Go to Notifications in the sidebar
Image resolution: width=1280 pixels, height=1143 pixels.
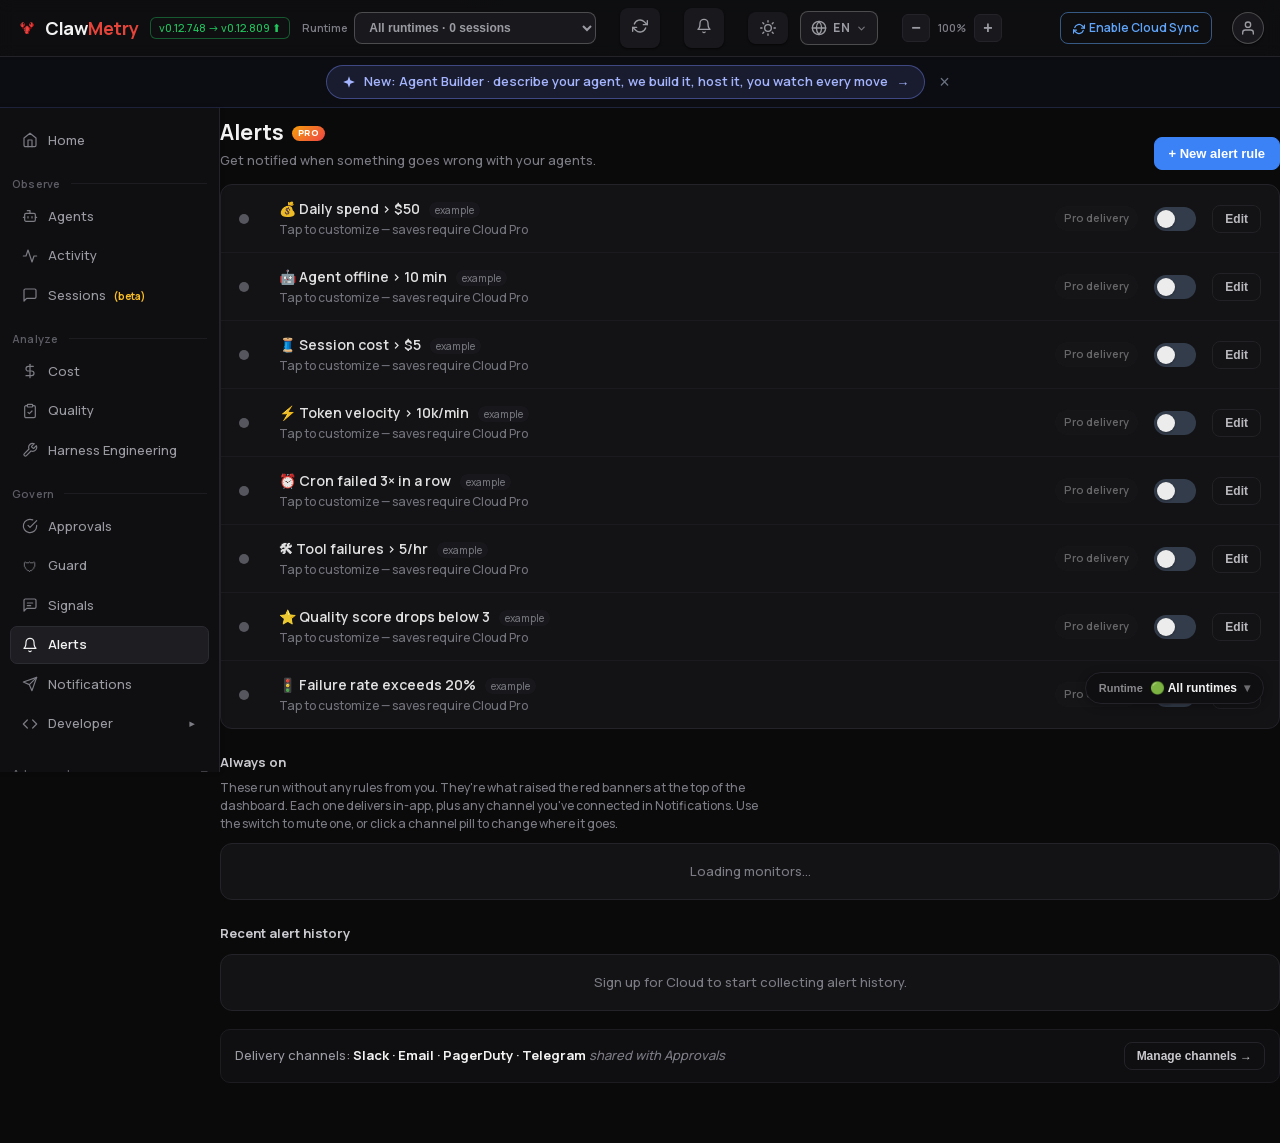109,685
